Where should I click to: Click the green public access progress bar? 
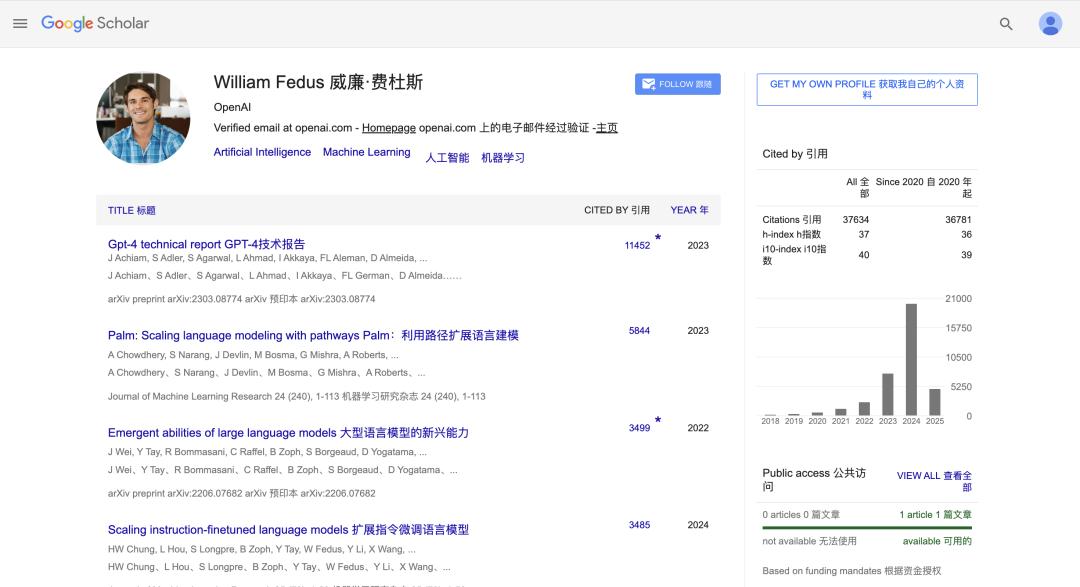click(x=866, y=528)
